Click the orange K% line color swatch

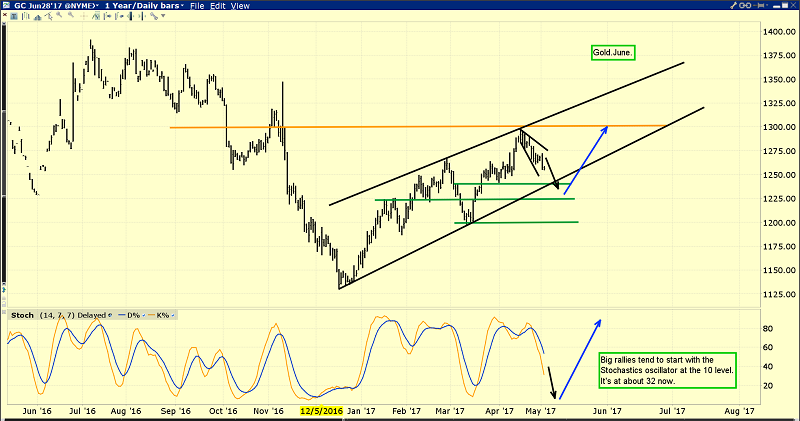(x=152, y=315)
